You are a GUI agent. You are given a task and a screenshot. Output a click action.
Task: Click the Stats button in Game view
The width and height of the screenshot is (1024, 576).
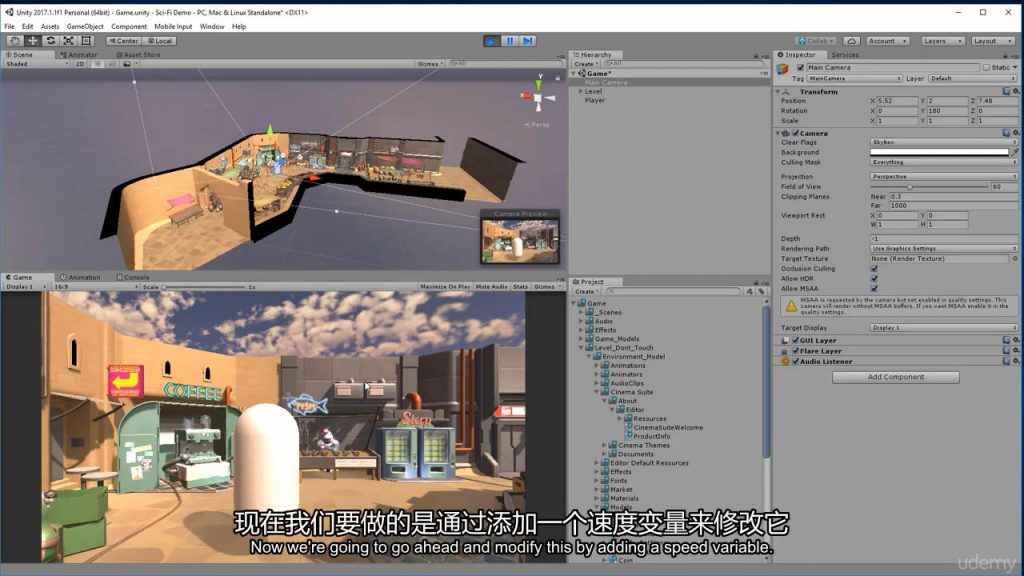[520, 287]
